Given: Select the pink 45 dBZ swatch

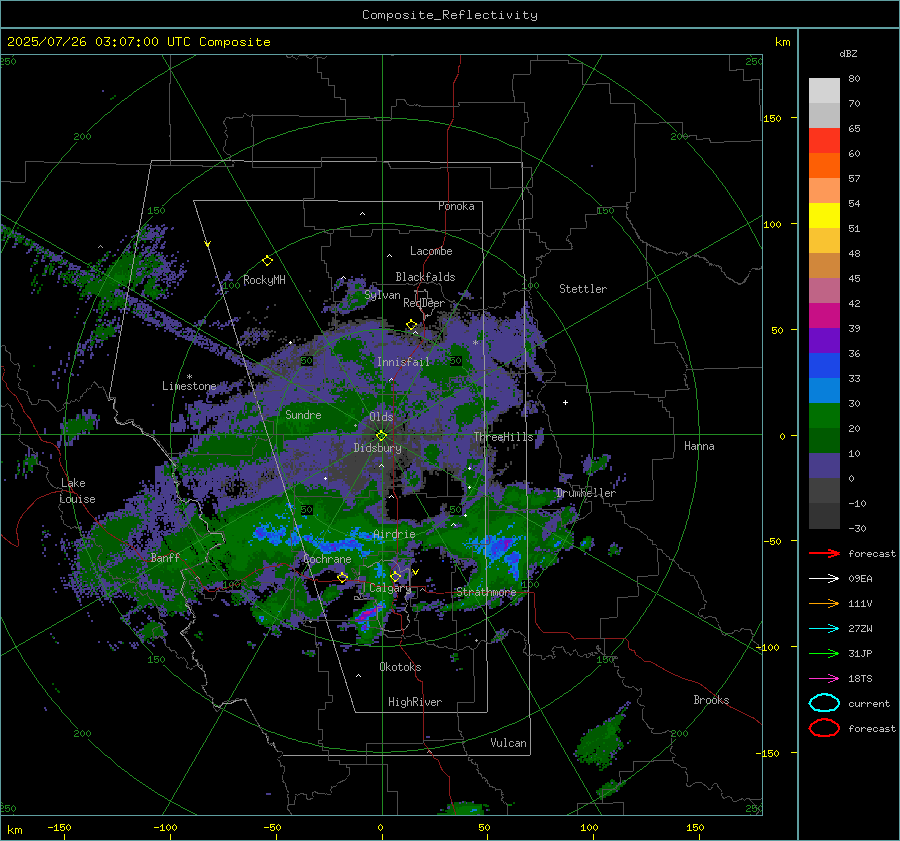Looking at the screenshot, I should pos(824,290).
